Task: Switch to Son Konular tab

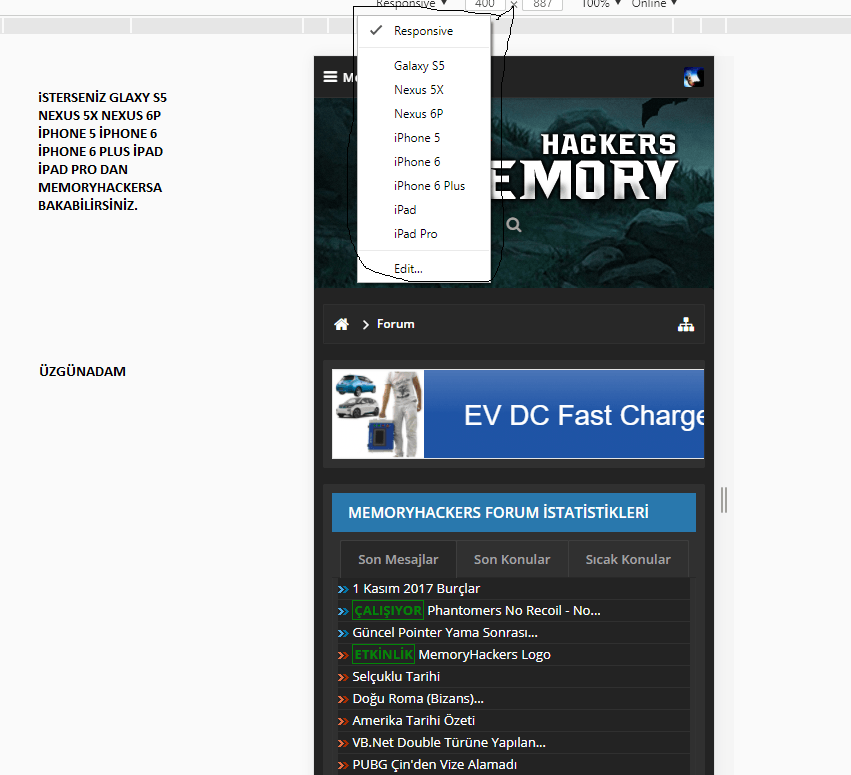Action: point(512,559)
